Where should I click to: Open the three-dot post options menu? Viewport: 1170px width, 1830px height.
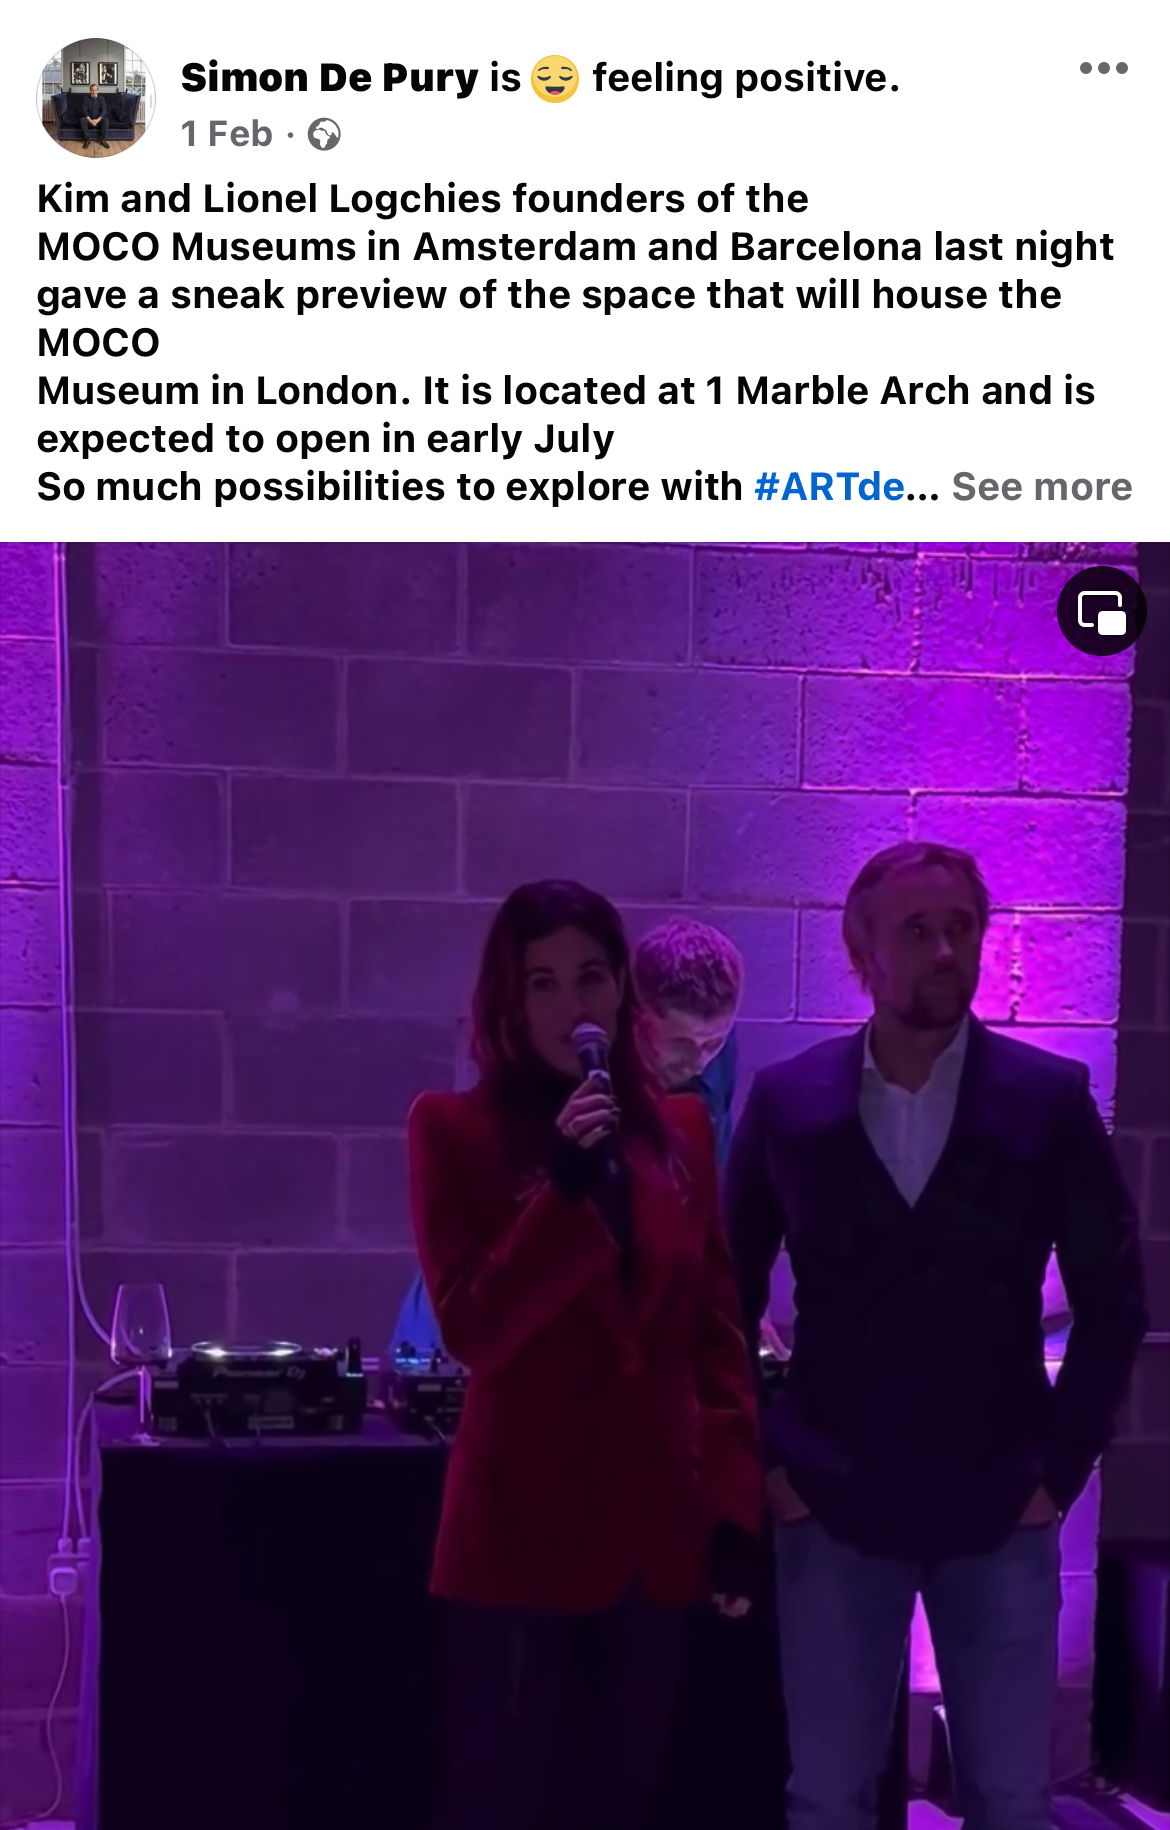coord(1104,68)
